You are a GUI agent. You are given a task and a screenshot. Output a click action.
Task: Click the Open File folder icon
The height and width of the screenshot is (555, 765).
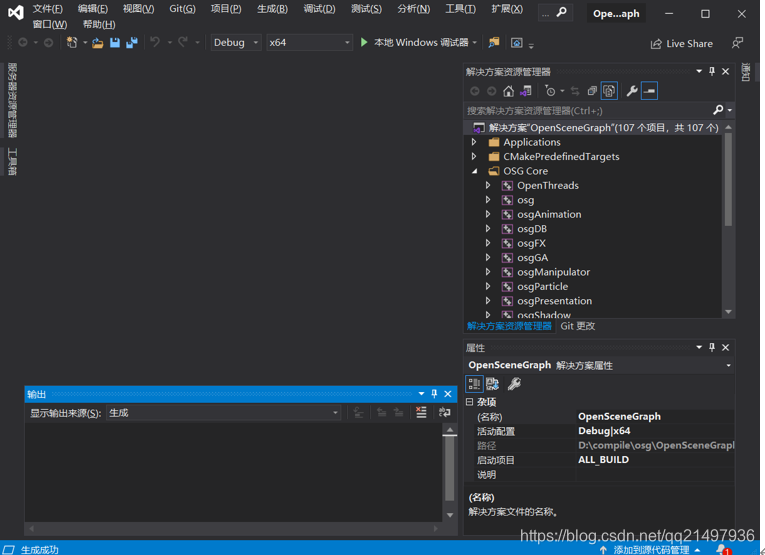[x=98, y=43]
